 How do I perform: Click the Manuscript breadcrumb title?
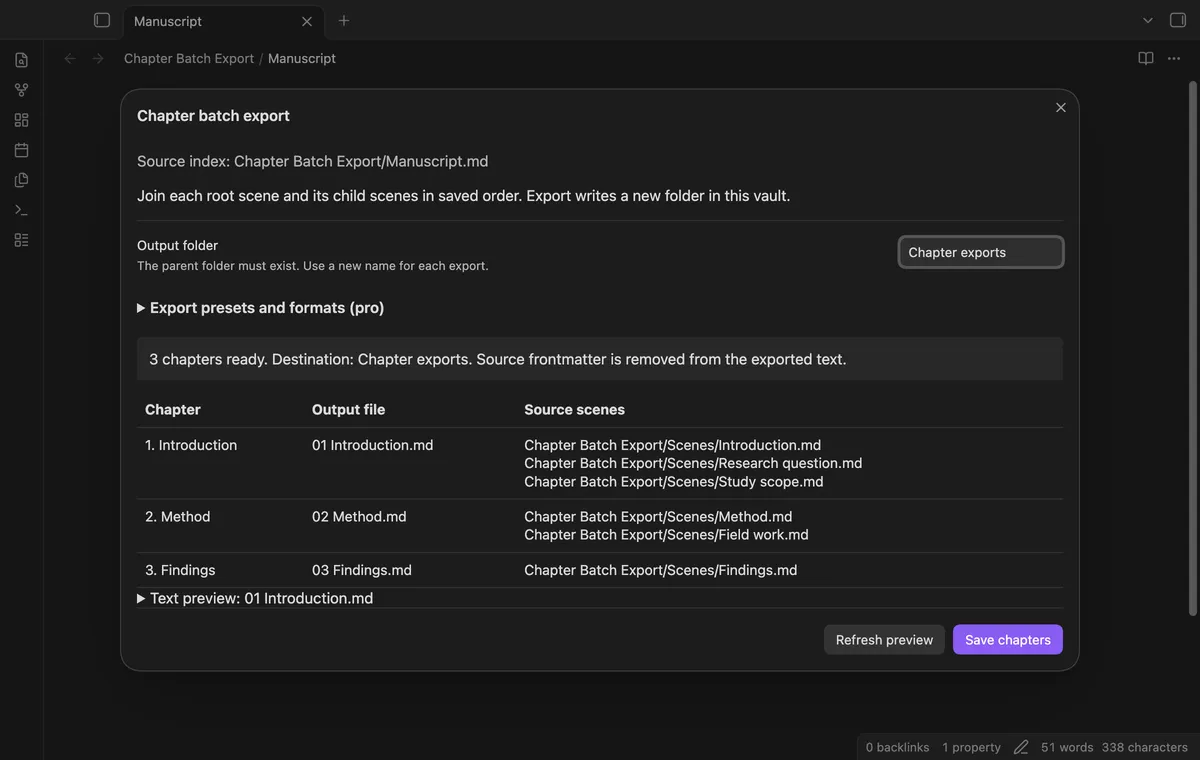tap(302, 59)
